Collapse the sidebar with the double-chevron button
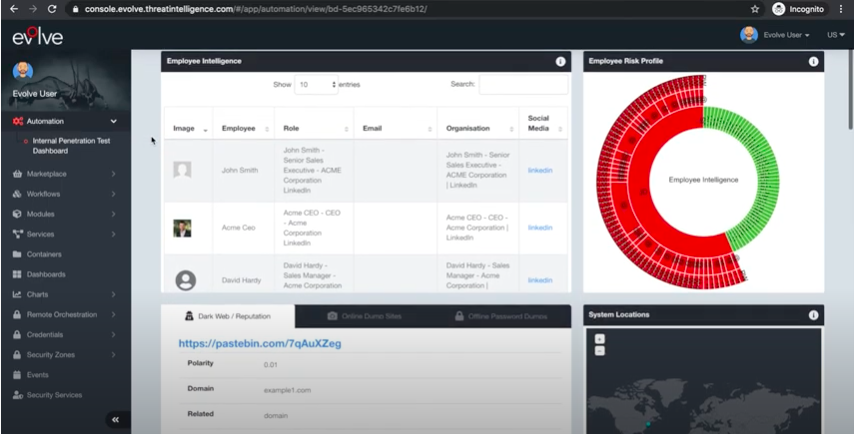This screenshot has width=854, height=434. [115, 419]
